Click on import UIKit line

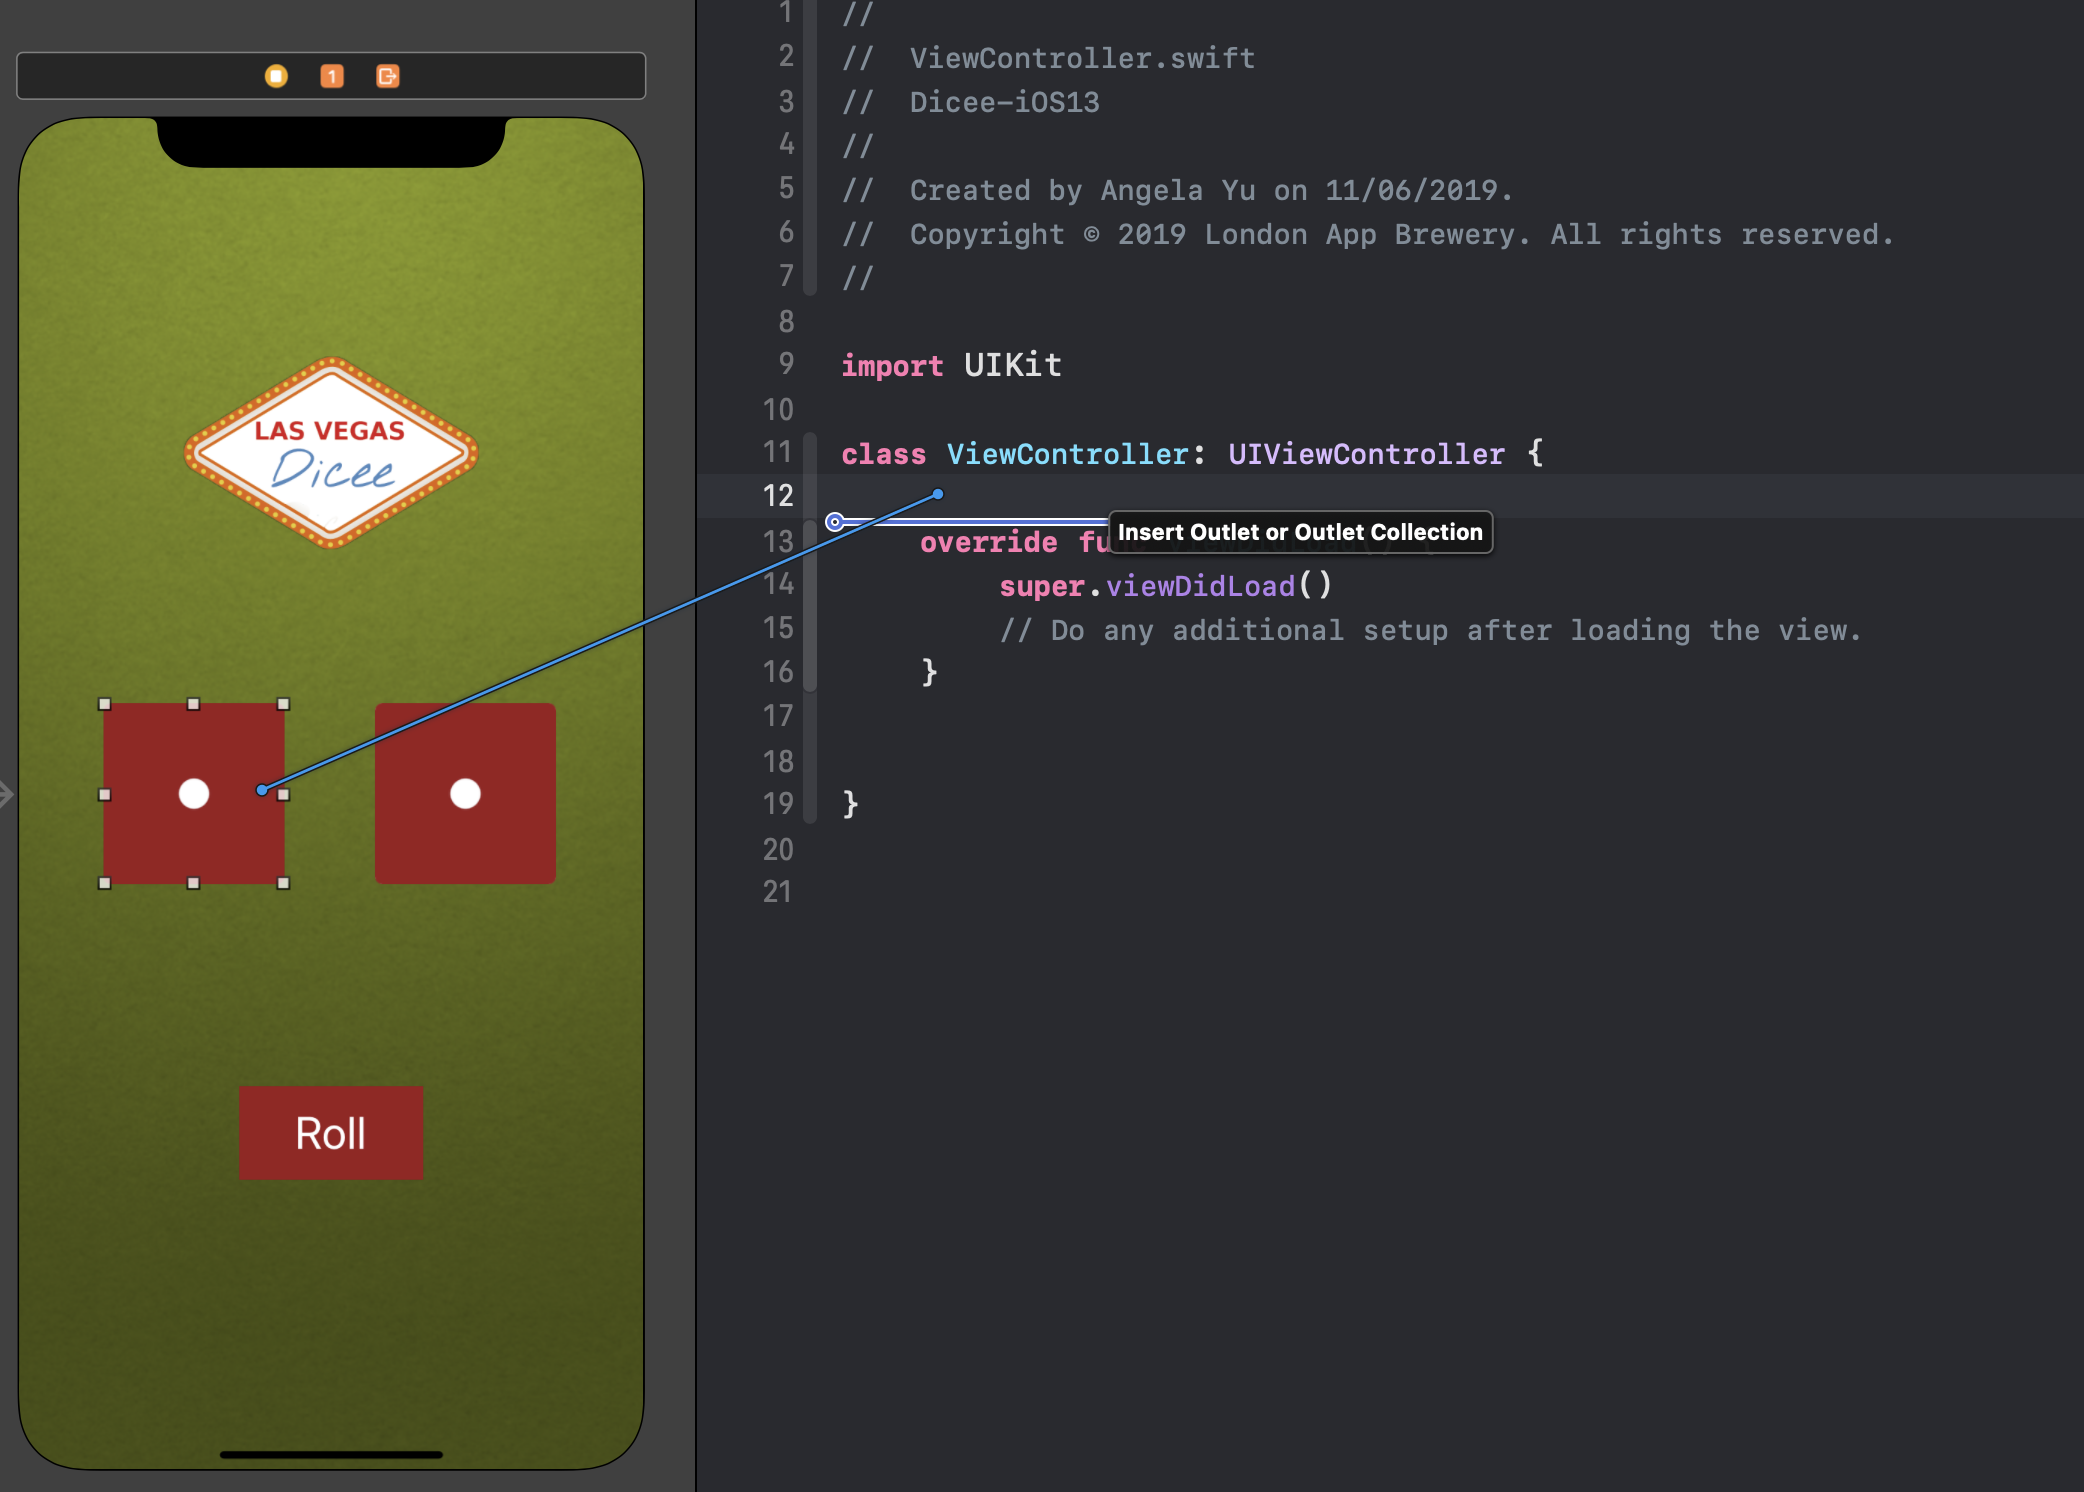pos(951,366)
